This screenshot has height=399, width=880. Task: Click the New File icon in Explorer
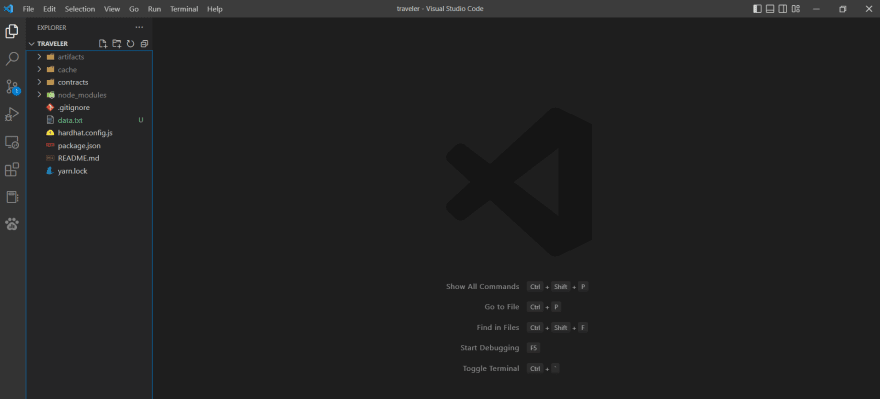103,44
